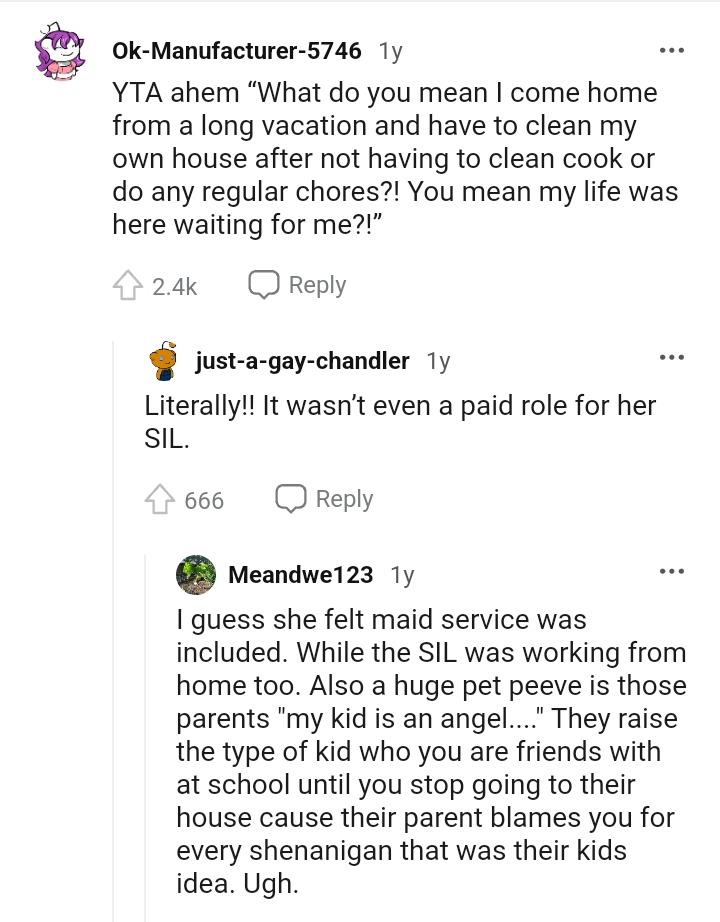The width and height of the screenshot is (720, 922).
Task: Click the upvote arrow on Ok-Manufacturer-5746's comment
Action: [x=128, y=284]
